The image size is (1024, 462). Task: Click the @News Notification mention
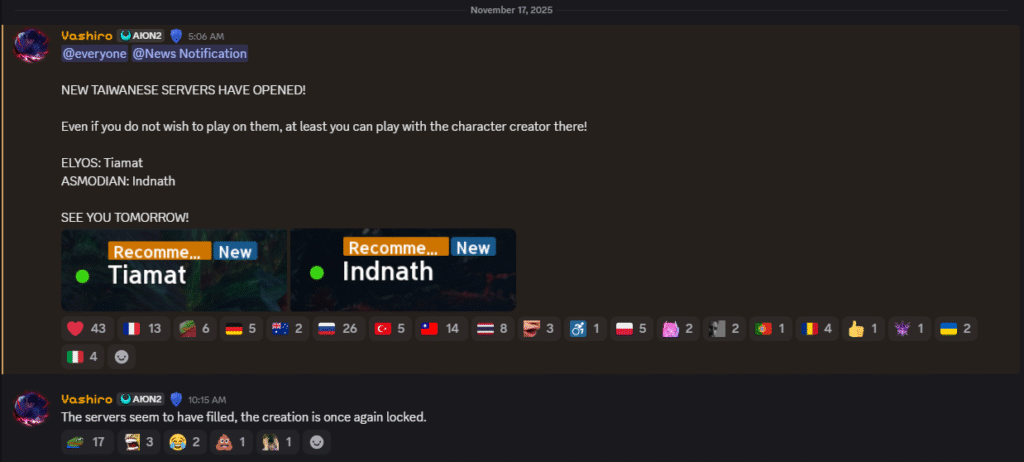189,54
